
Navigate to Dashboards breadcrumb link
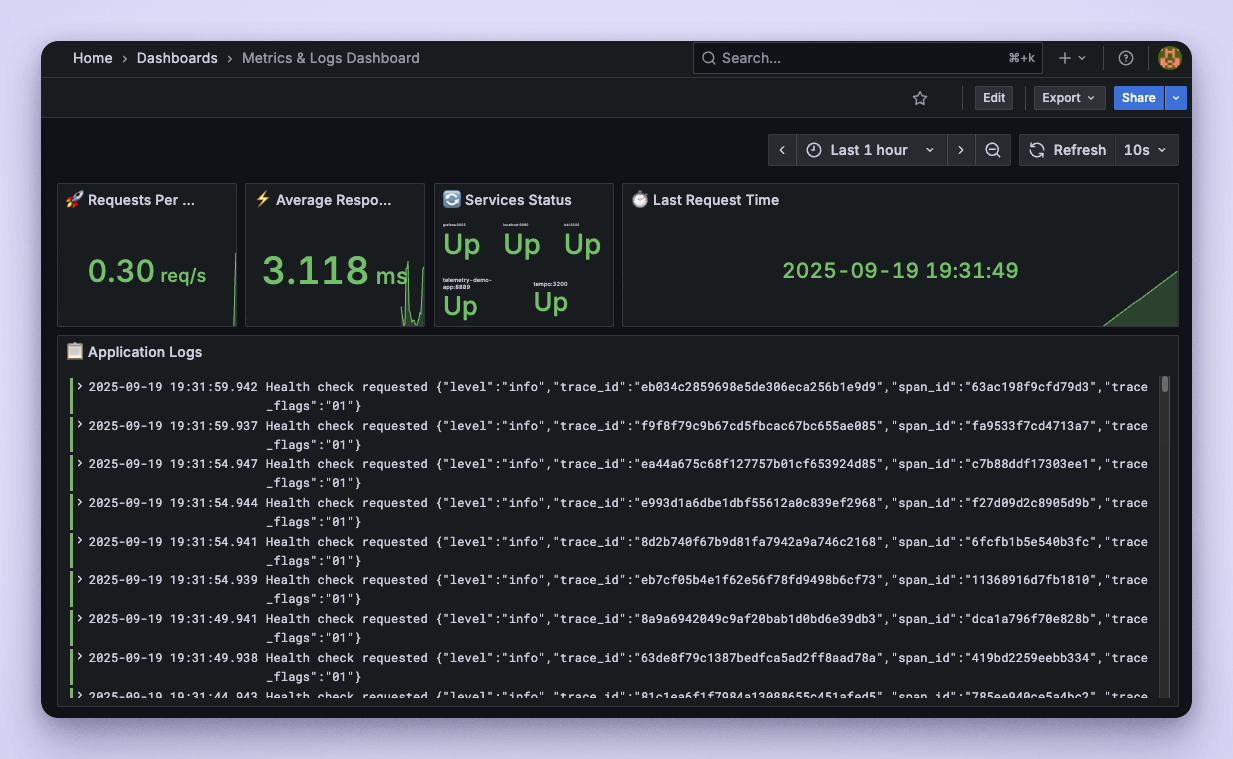[177, 58]
